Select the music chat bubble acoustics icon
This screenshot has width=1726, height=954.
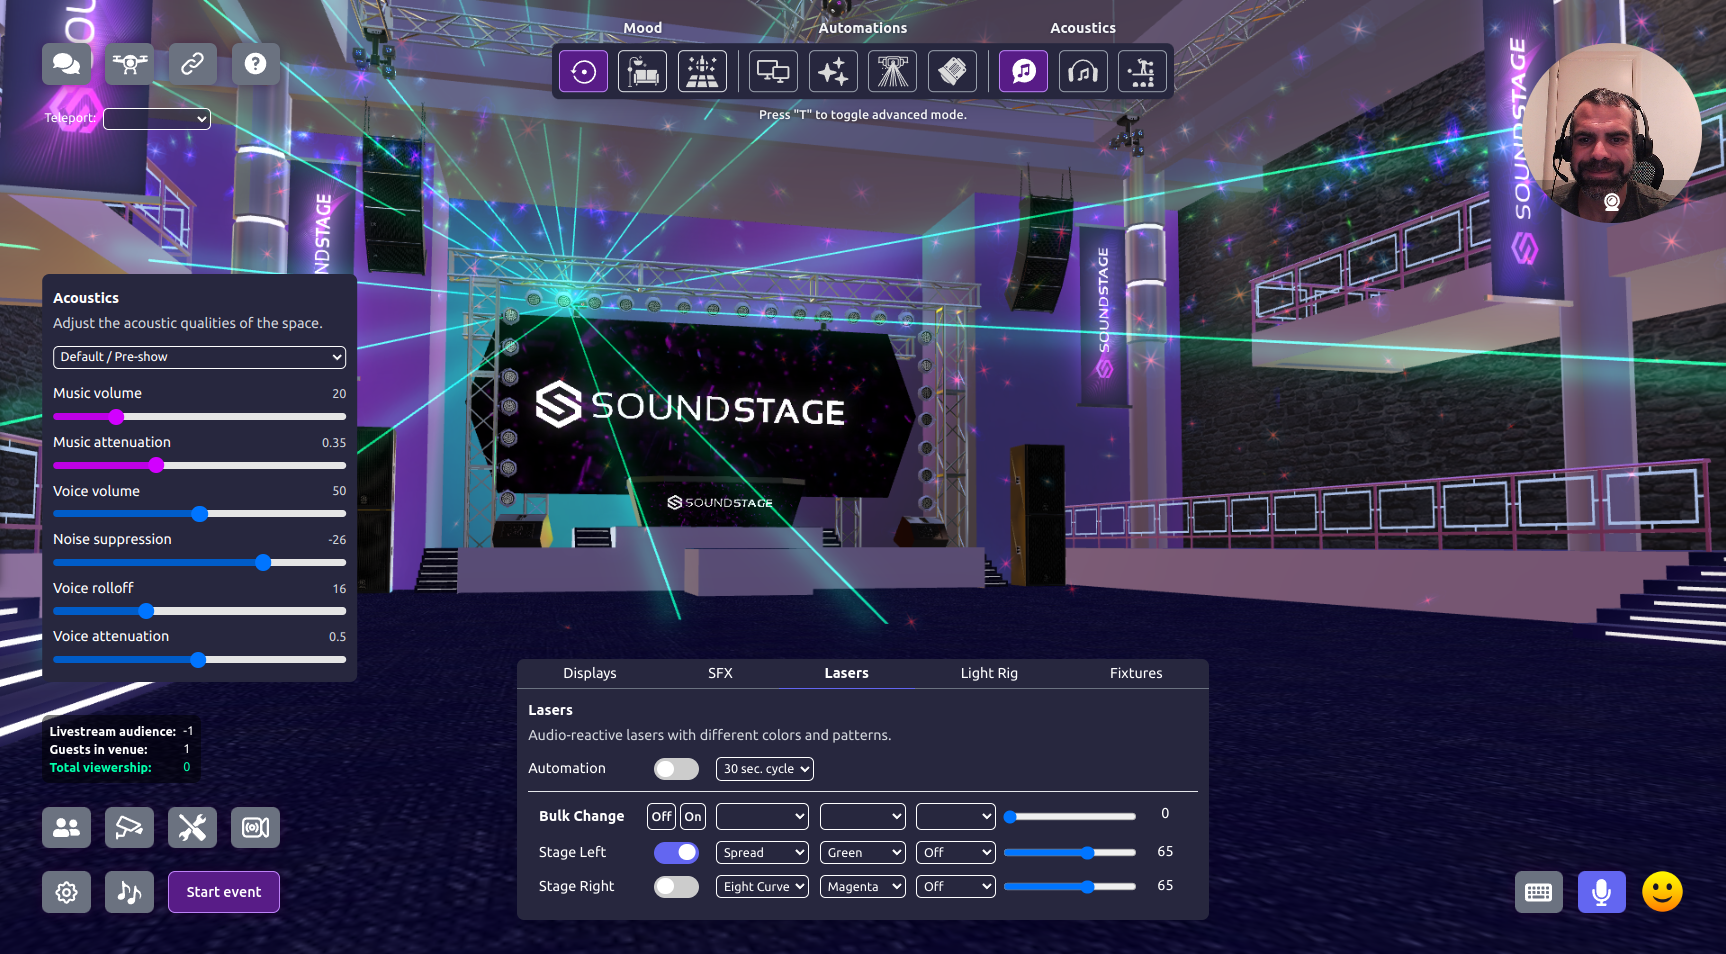point(1024,71)
